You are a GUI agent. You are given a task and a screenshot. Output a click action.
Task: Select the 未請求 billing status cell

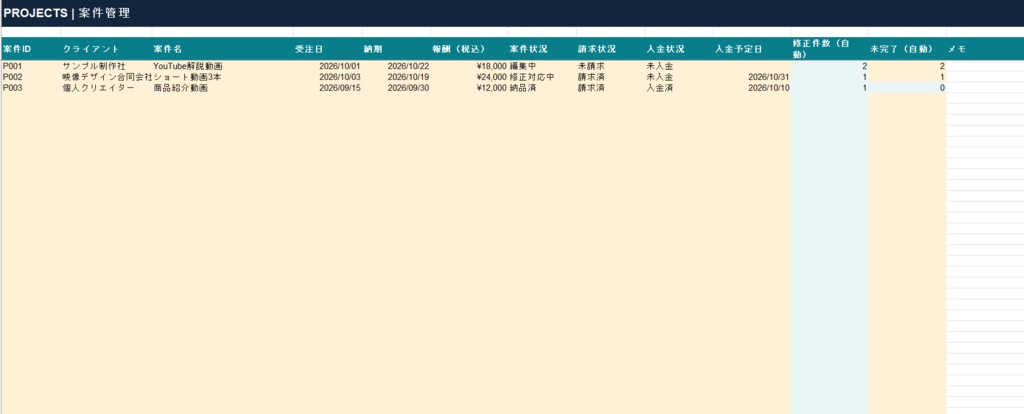[x=611, y=67]
